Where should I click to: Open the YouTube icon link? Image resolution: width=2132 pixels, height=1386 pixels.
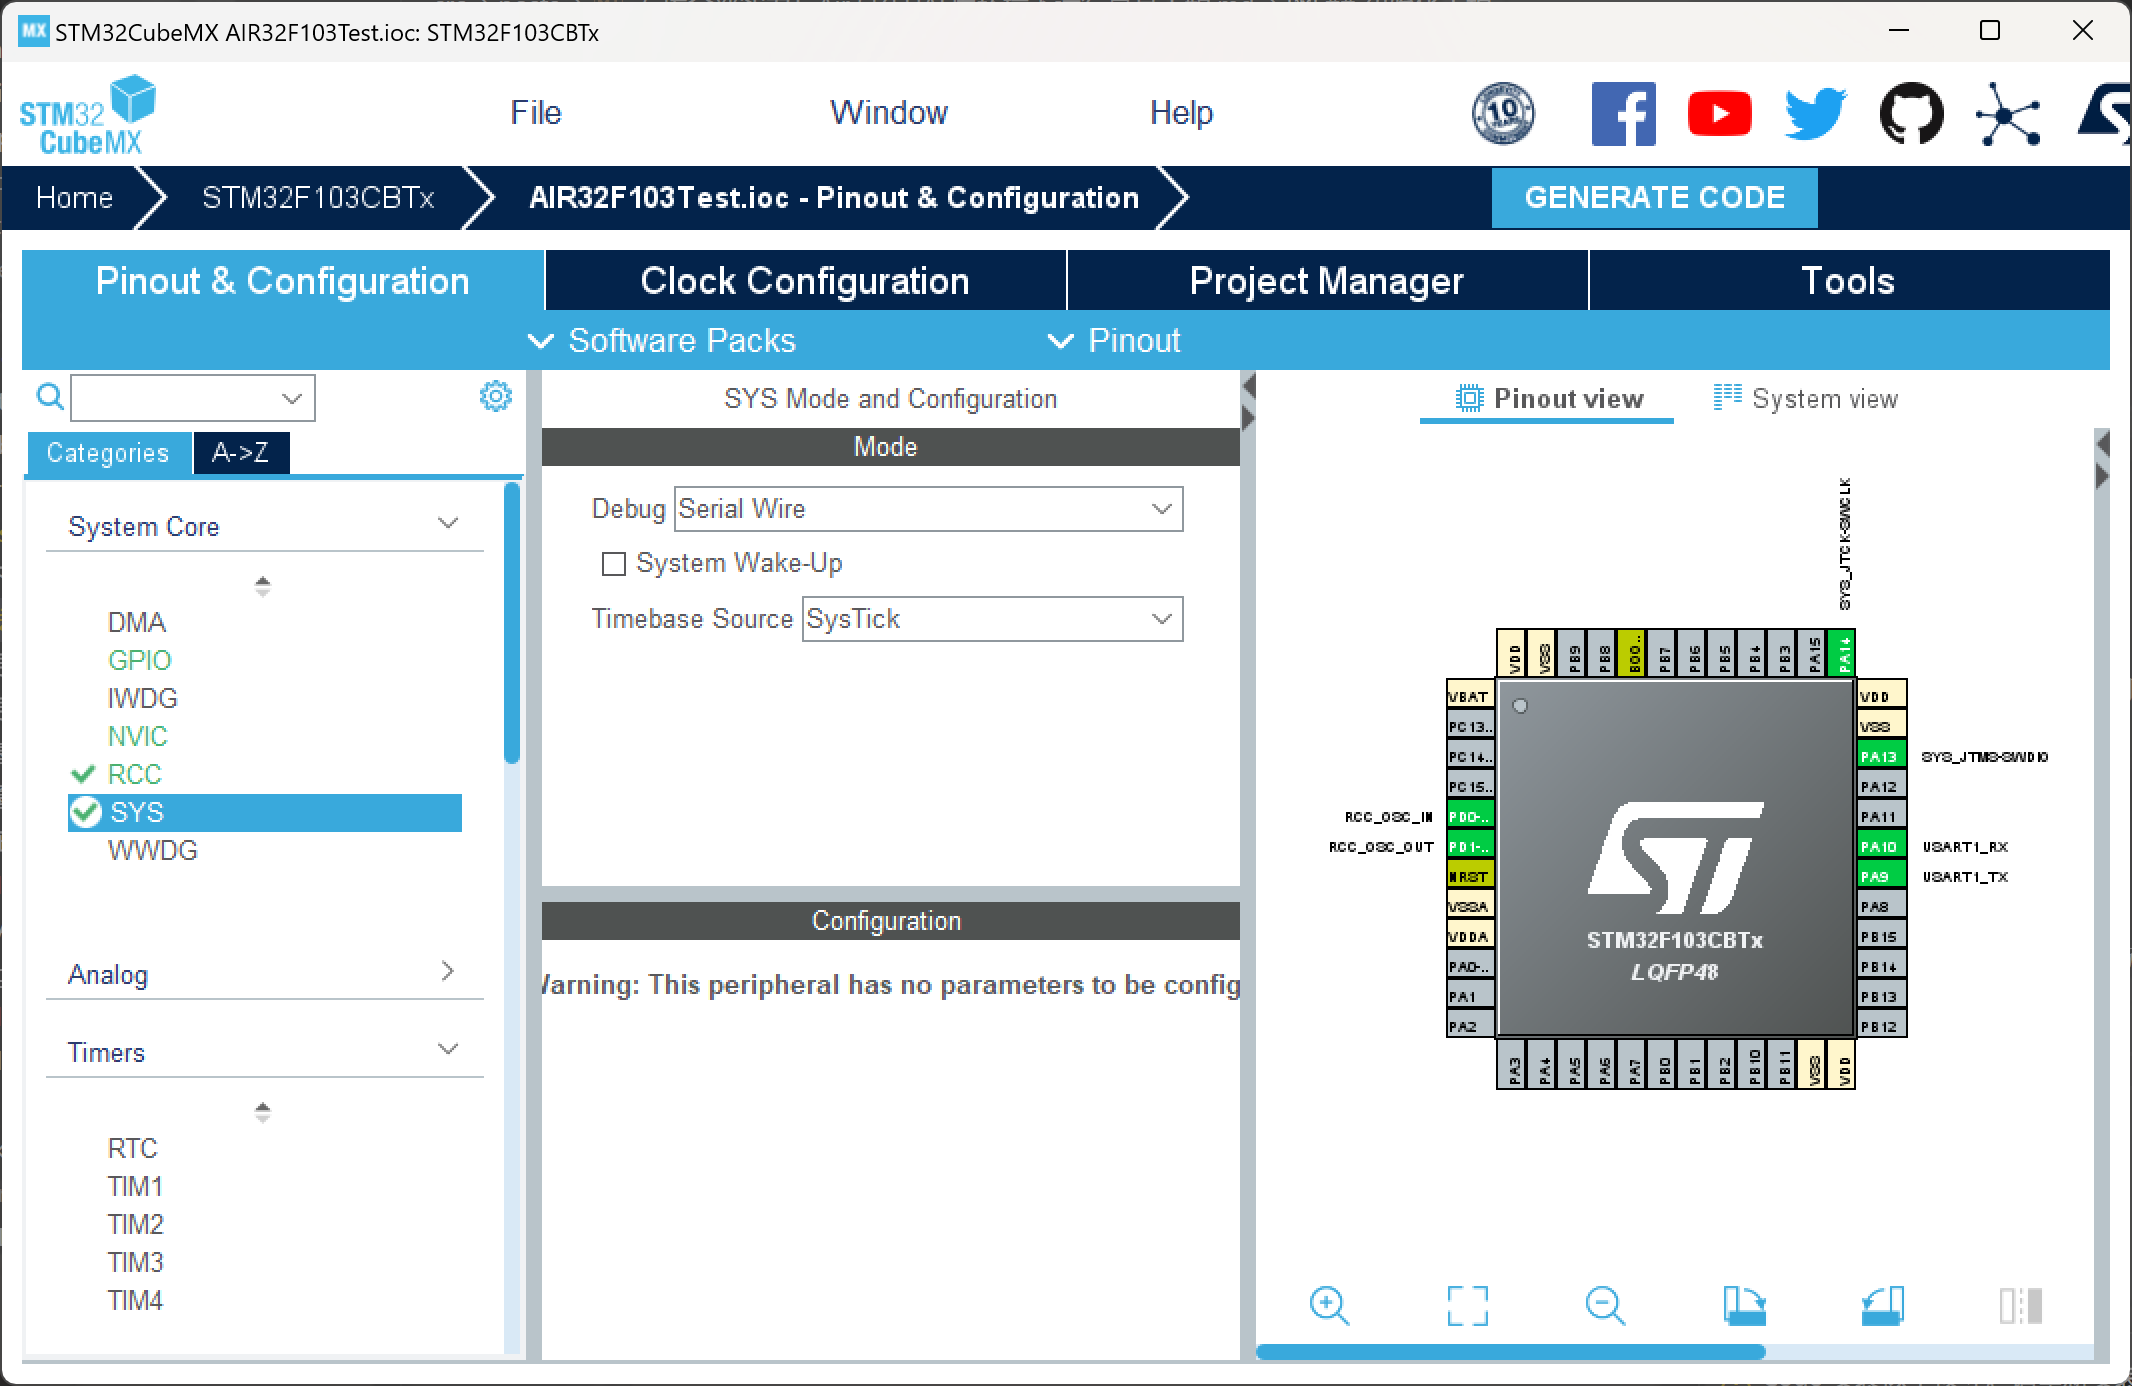(1719, 114)
